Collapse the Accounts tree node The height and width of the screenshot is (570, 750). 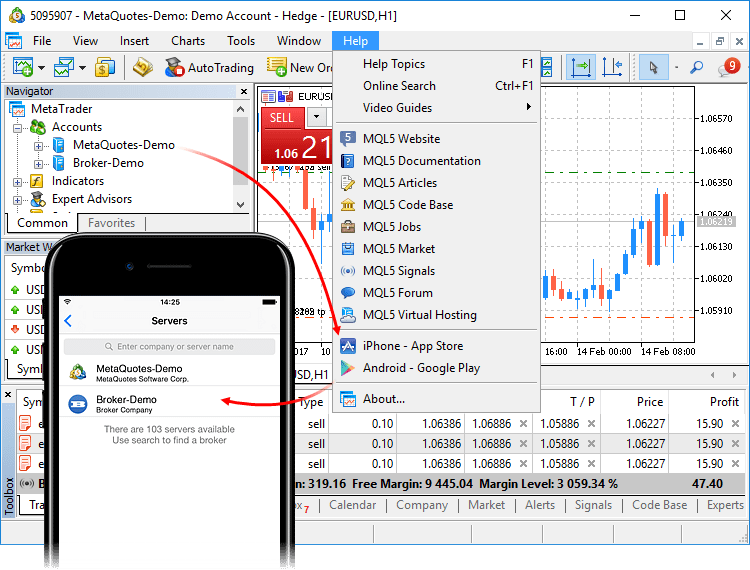coord(18,128)
